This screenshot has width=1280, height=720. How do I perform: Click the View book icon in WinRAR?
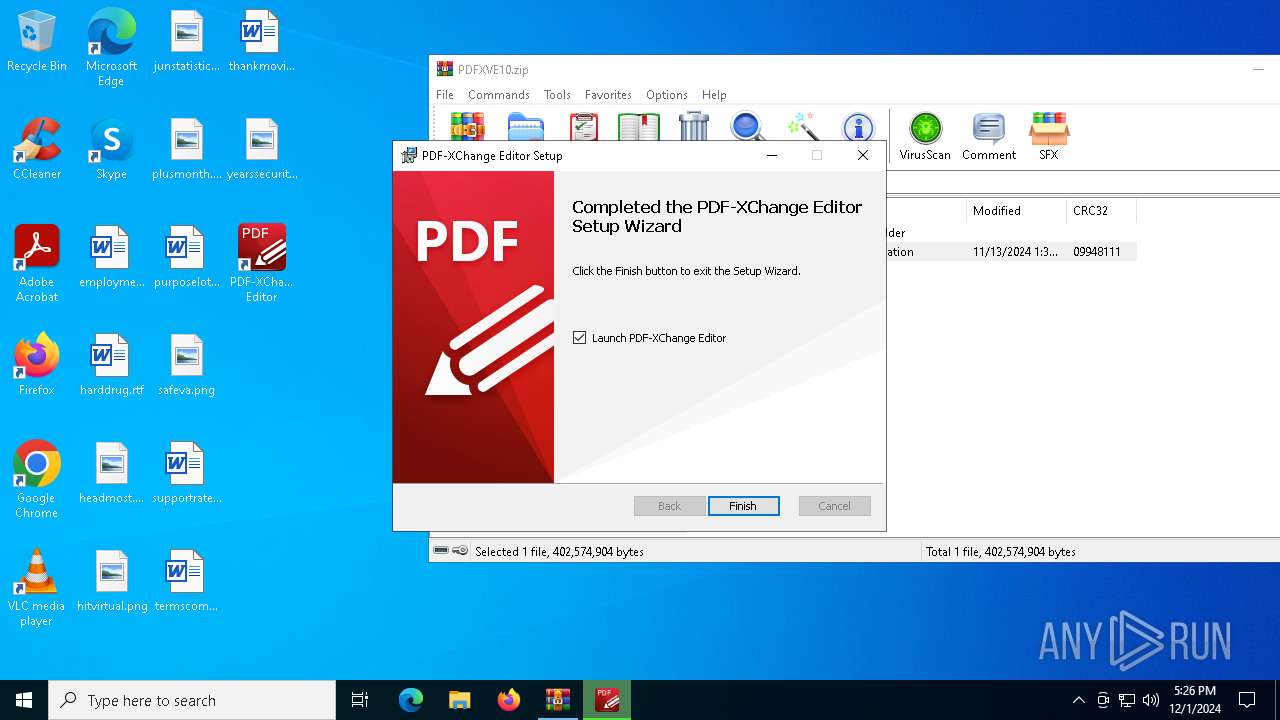coord(638,126)
